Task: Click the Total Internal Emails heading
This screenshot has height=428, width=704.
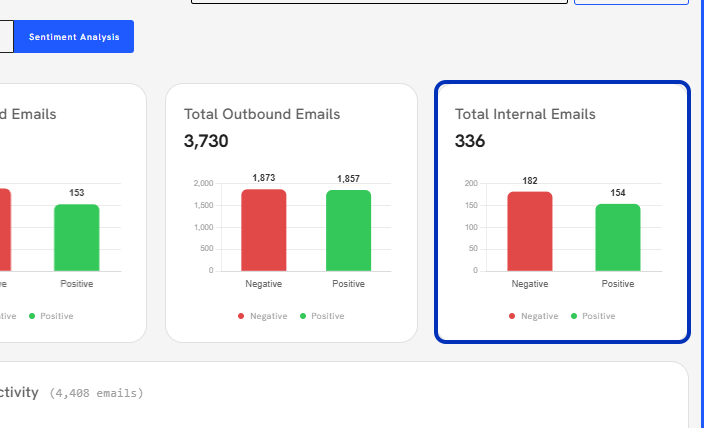Action: (x=525, y=114)
